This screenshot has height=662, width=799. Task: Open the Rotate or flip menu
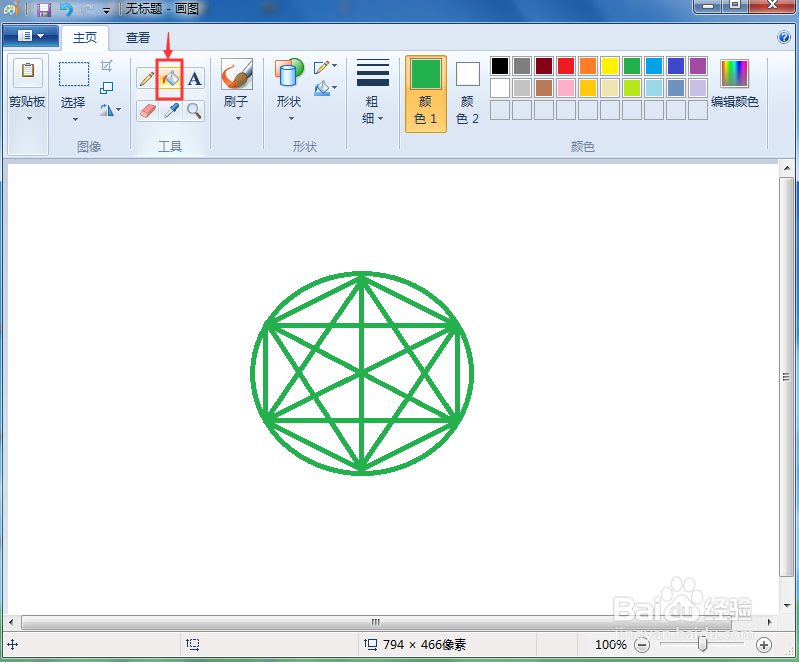click(110, 110)
